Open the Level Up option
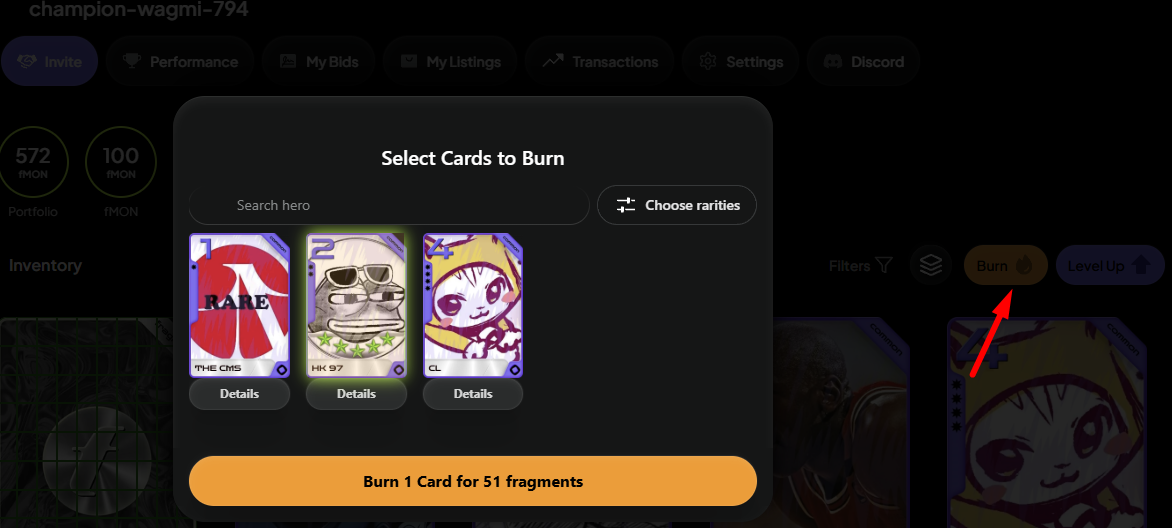 1110,265
